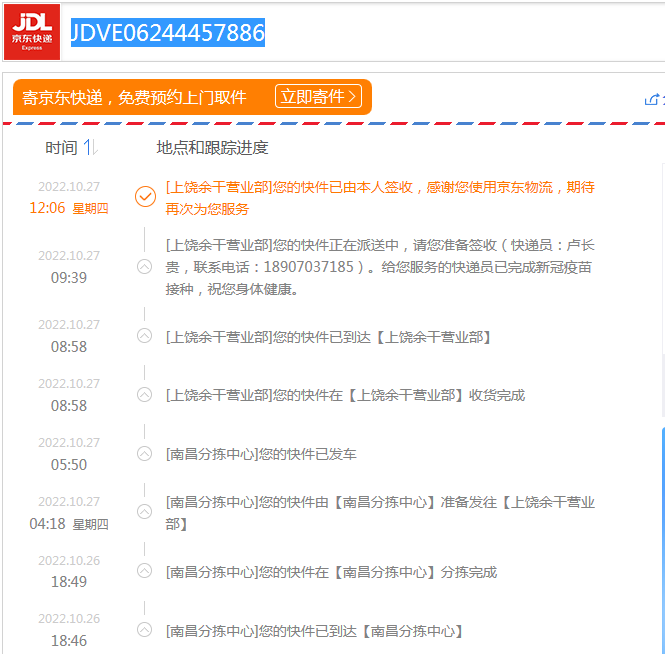This screenshot has width=665, height=654.
Task: Click the 分拣完成 tracking entry text
Action: point(331,572)
